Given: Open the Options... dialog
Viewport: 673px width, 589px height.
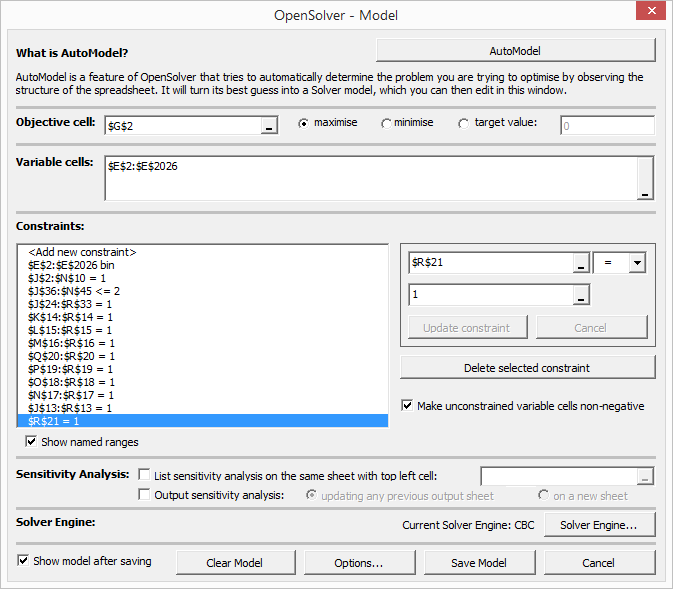Looking at the screenshot, I should coord(359,562).
